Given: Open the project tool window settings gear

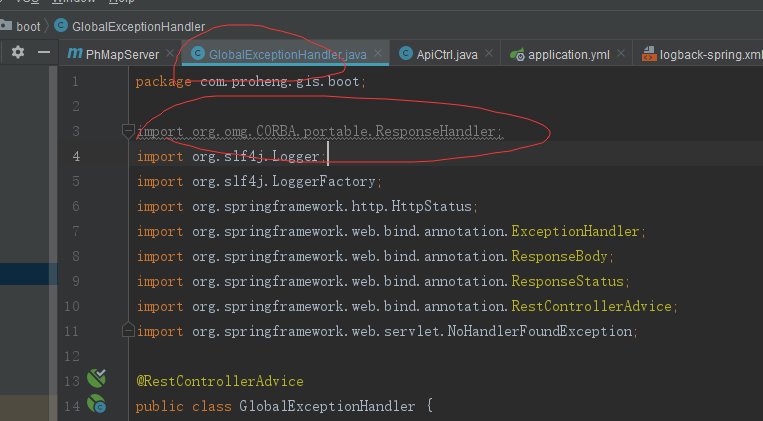Looking at the screenshot, I should pyautogui.click(x=18, y=53).
